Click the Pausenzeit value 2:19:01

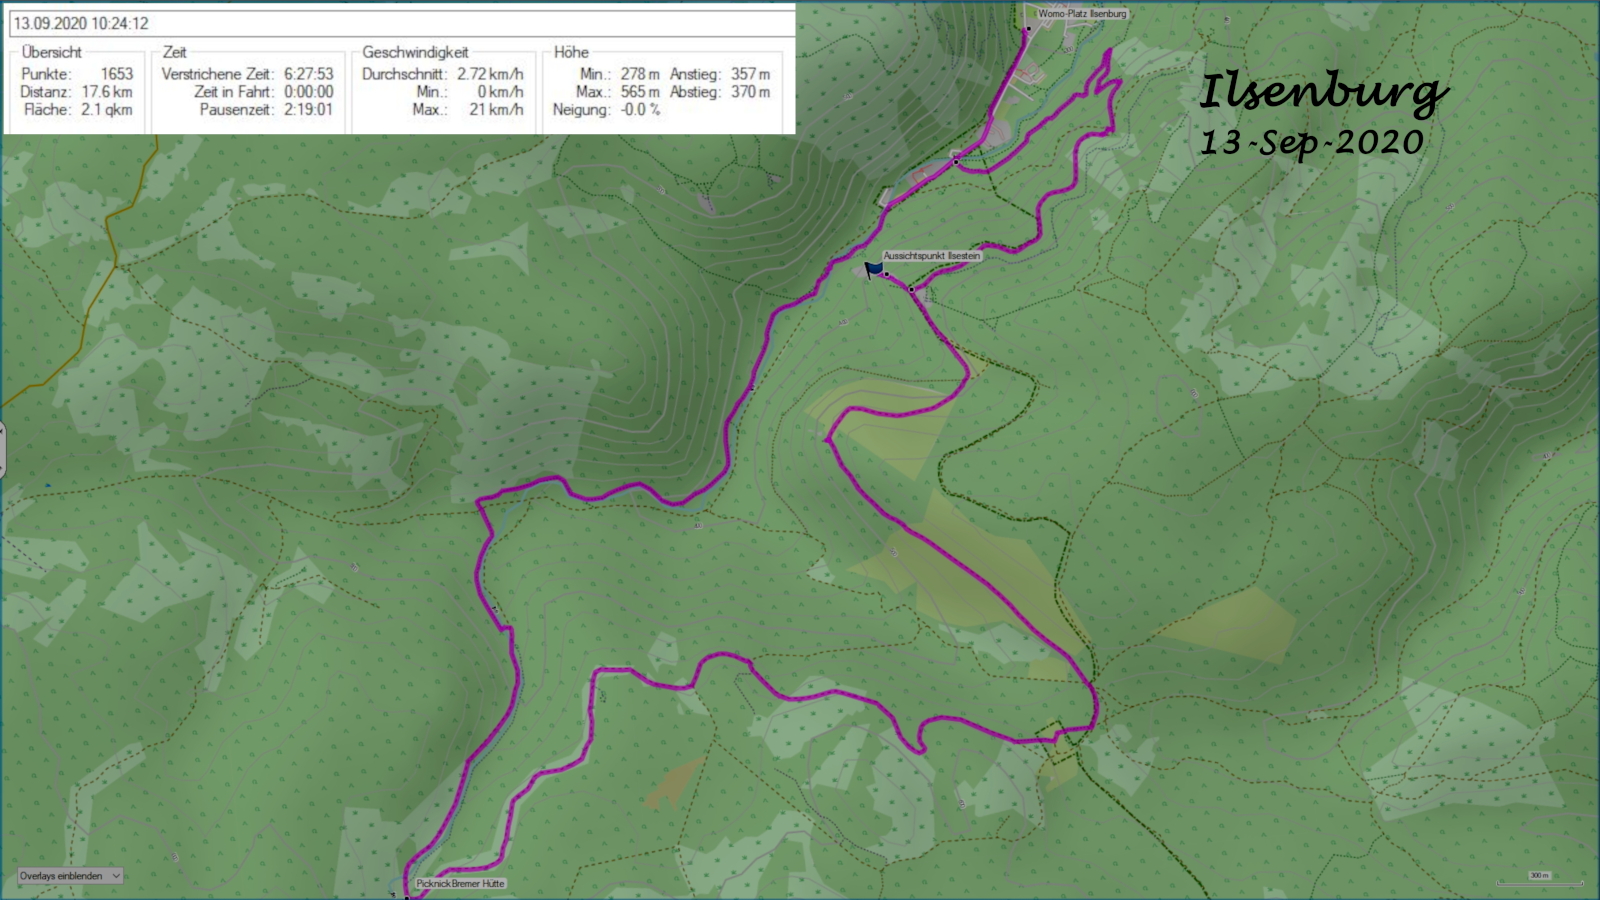[309, 110]
